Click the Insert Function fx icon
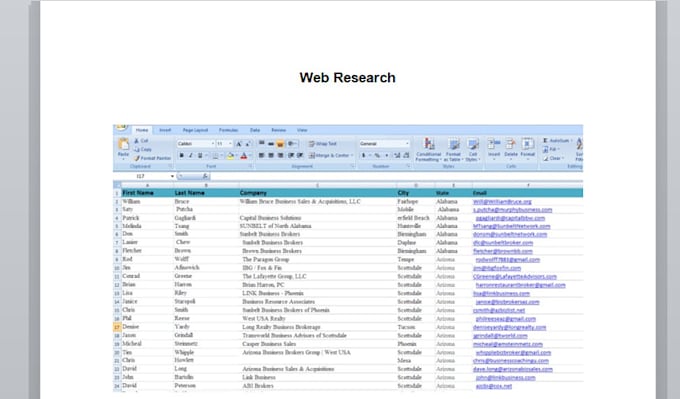The height and width of the screenshot is (399, 680). point(206,176)
